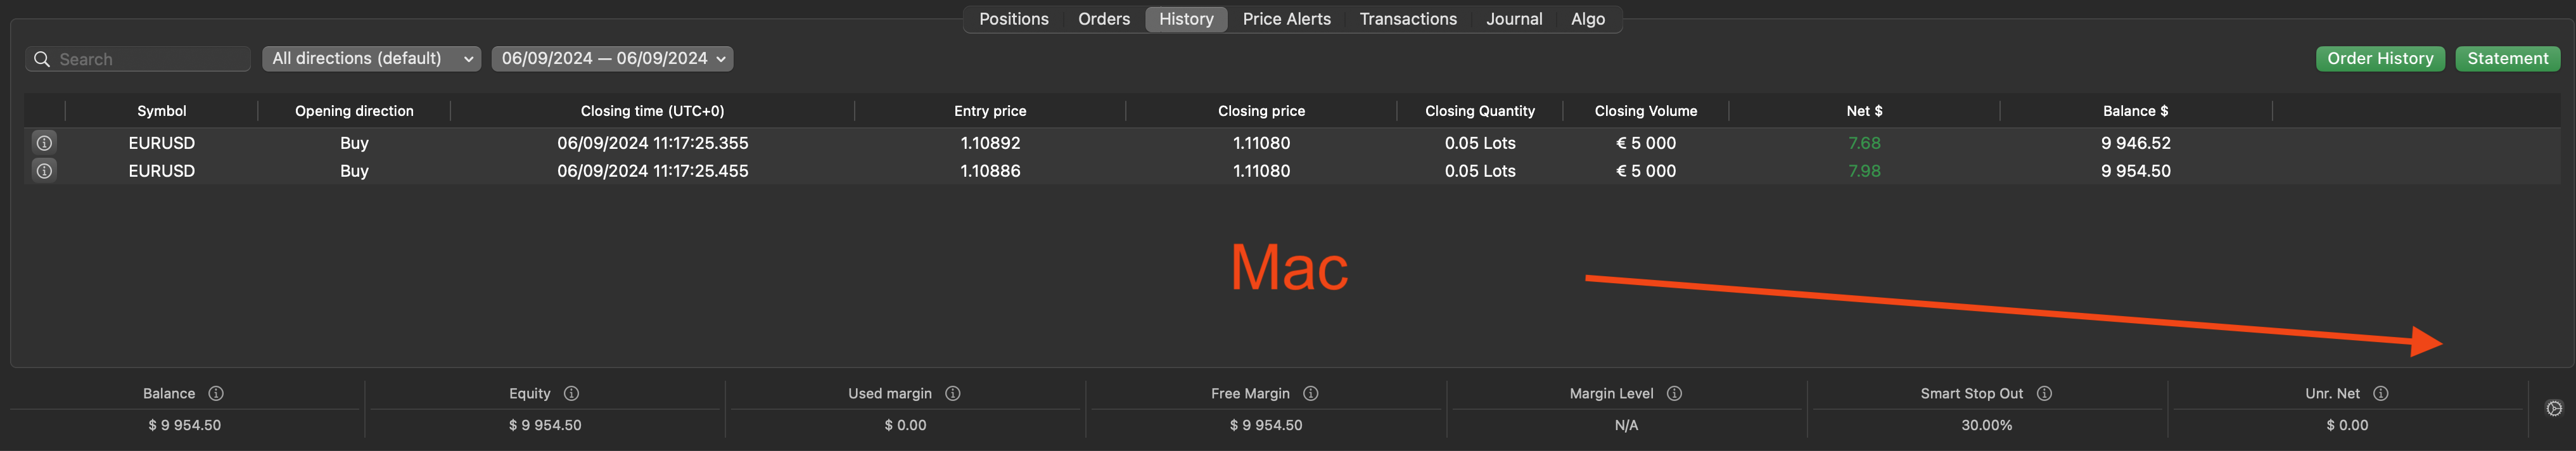2576x451 pixels.
Task: Click info icon next to Margin Level
Action: [x=1674, y=394]
